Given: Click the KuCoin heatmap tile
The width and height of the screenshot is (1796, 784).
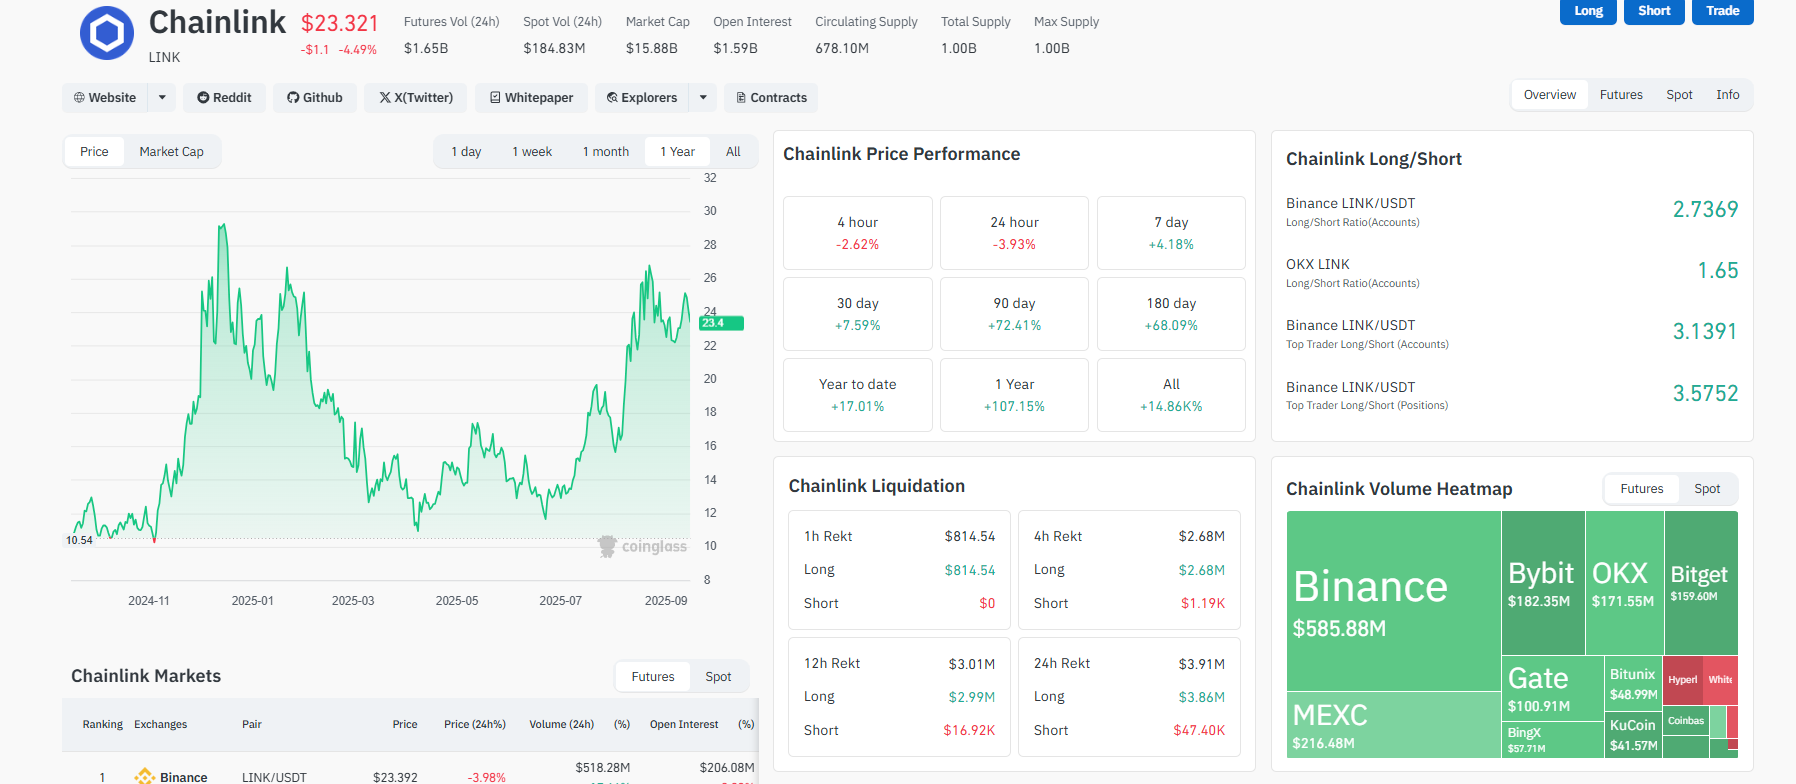Looking at the screenshot, I should [1633, 735].
